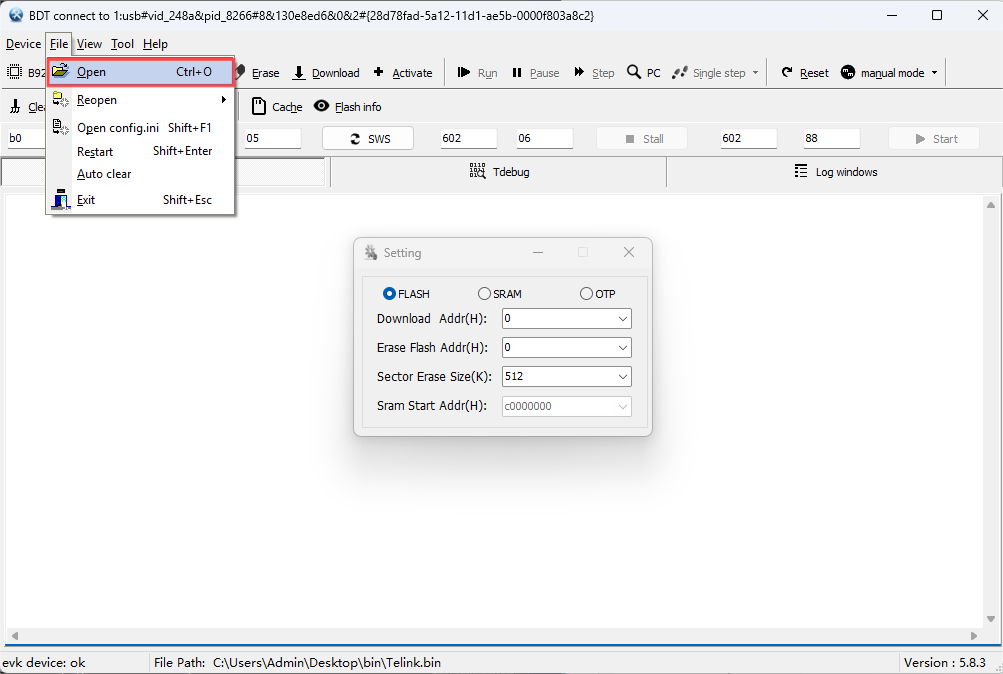Click the horizontal scrollbar right arrow
This screenshot has height=674, width=1003.
click(x=974, y=636)
